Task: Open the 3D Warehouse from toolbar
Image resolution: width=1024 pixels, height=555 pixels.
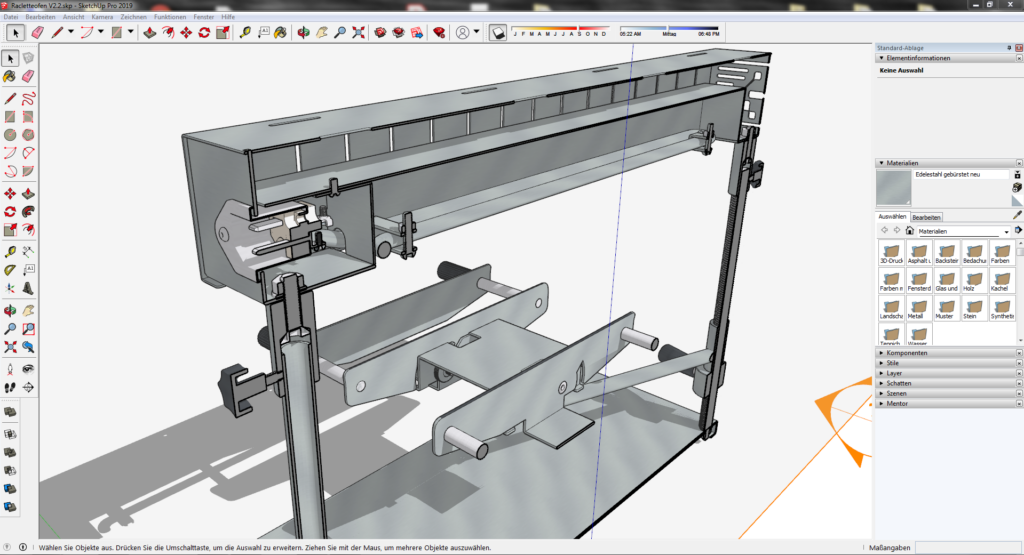Action: 381,32
